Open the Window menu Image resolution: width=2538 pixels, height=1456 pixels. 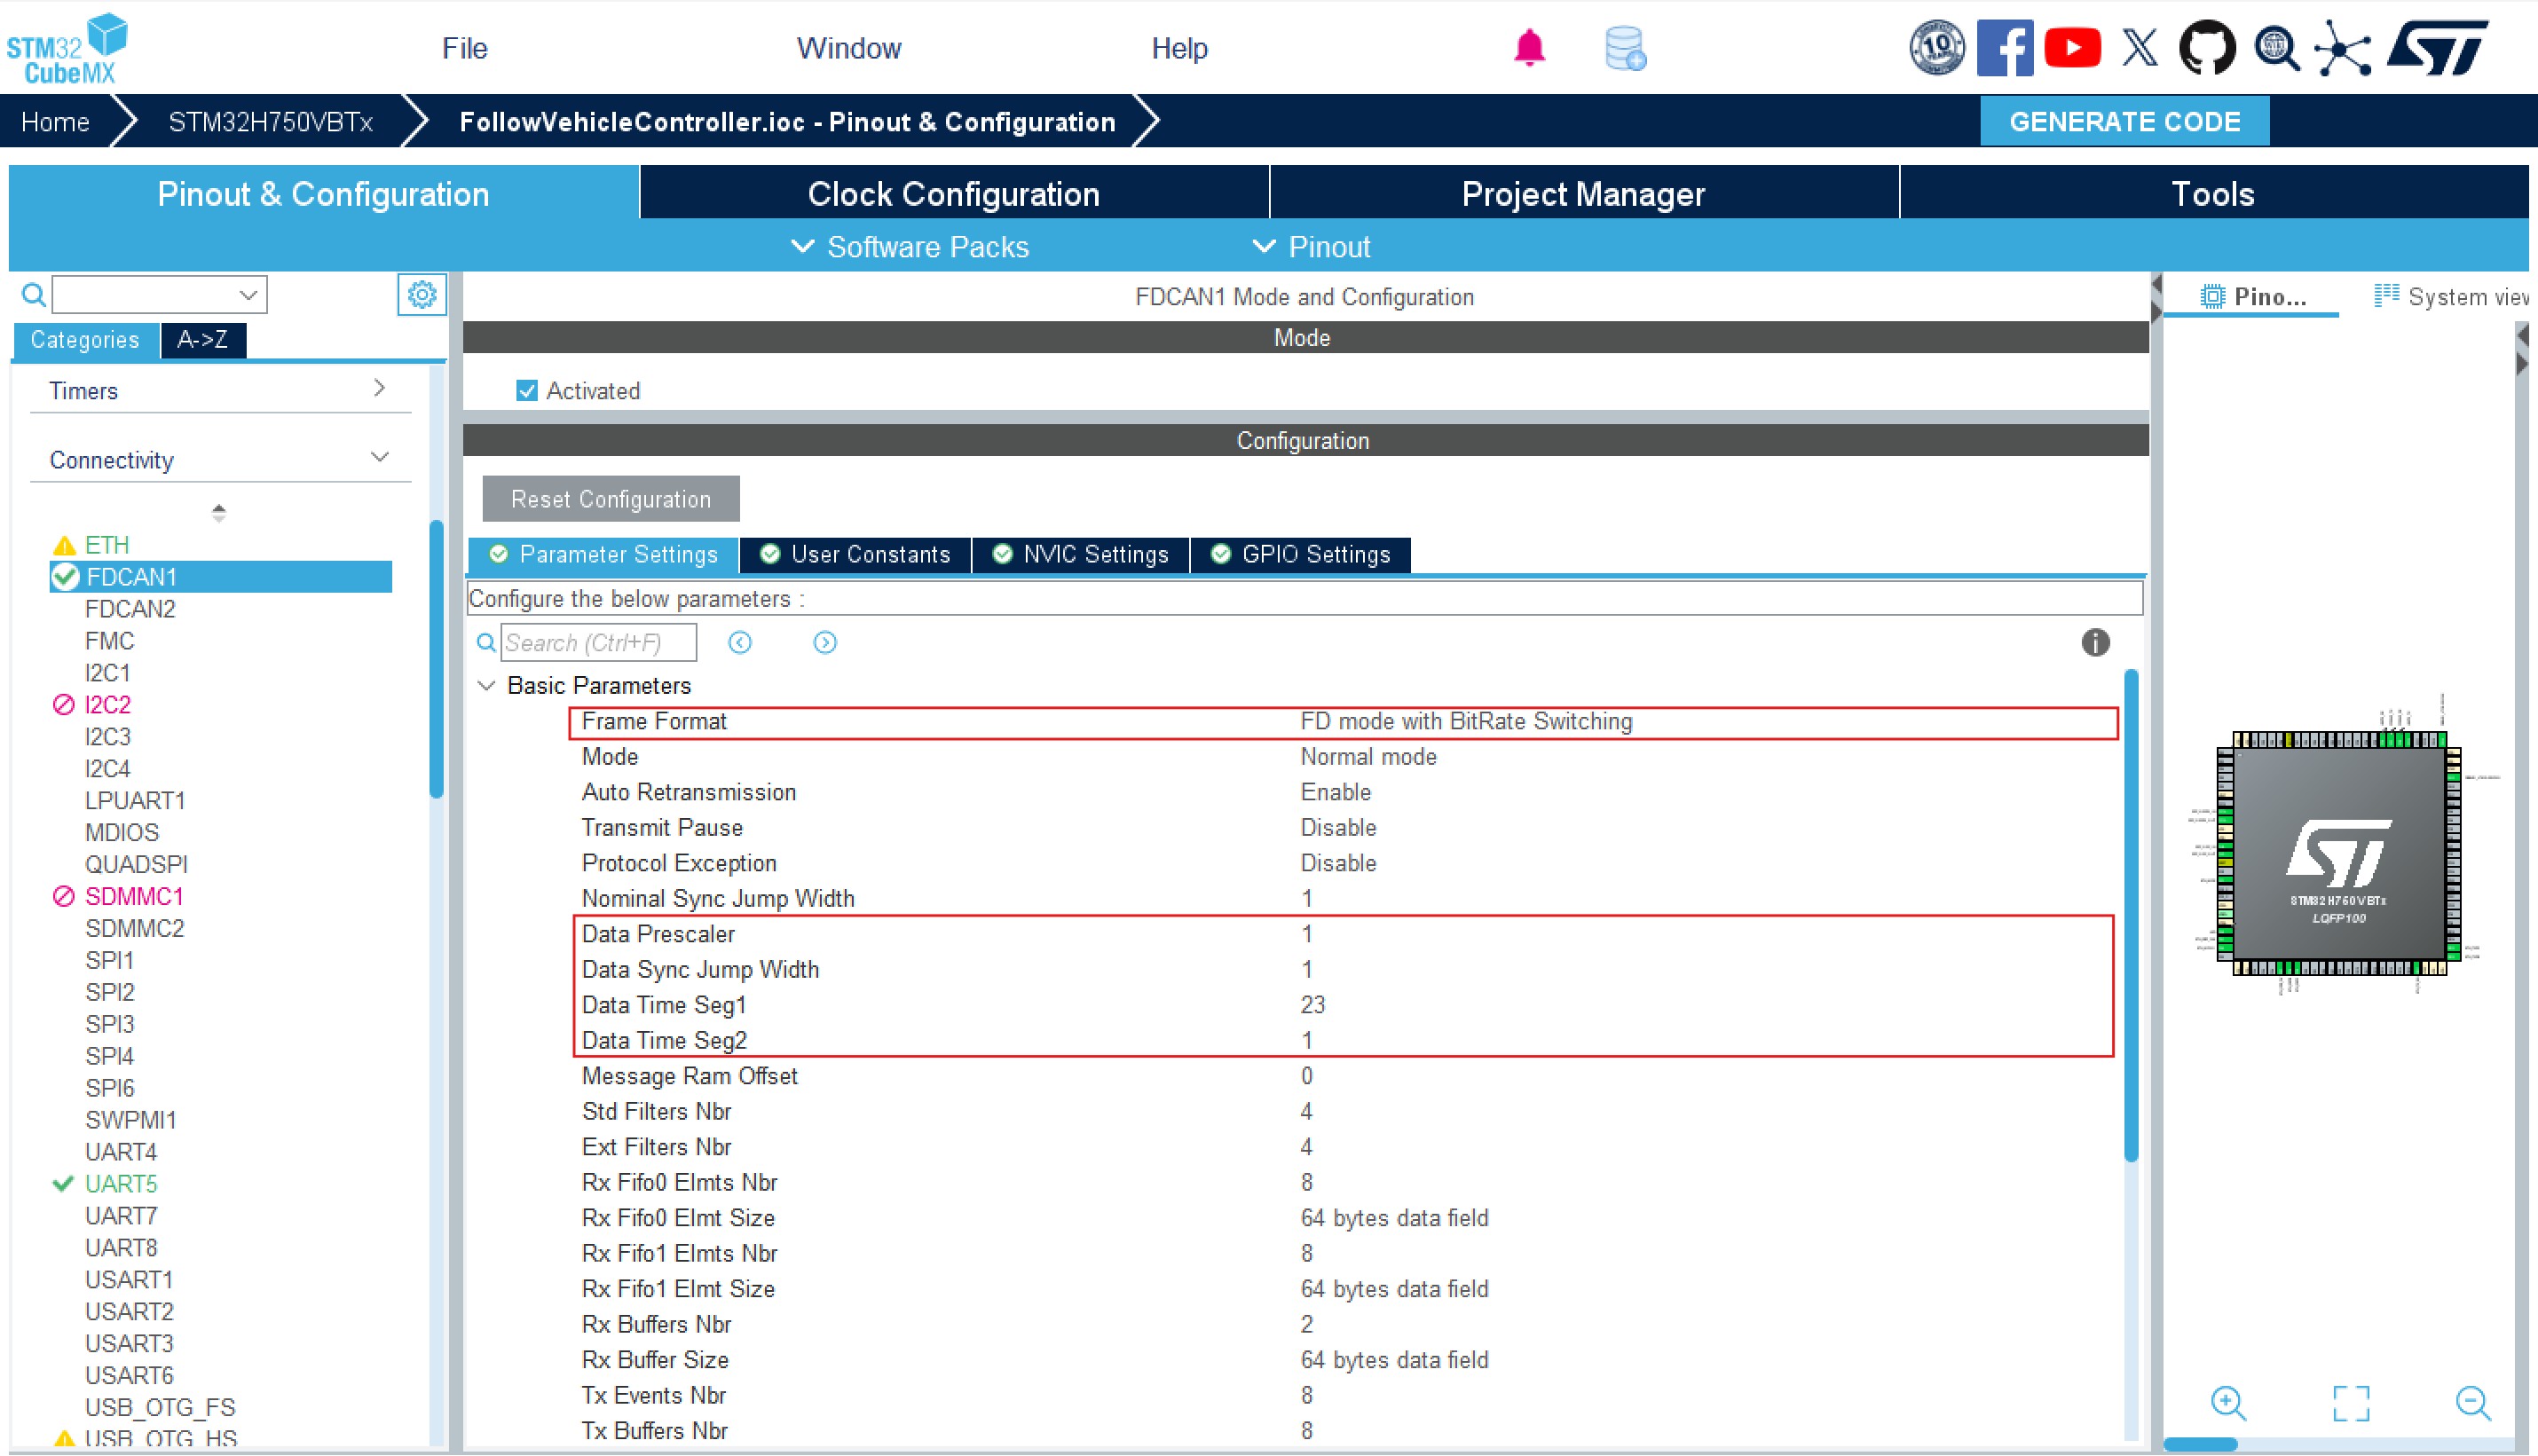pos(848,48)
